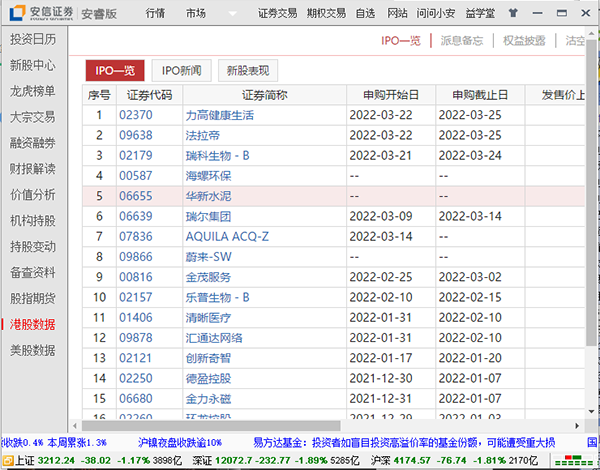The width and height of the screenshot is (600, 470).
Task: Click the IPO新闻 button
Action: [182, 70]
